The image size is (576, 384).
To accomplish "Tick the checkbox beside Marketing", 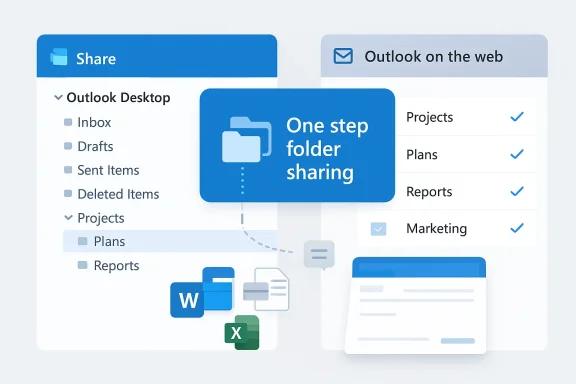I will pos(378,229).
